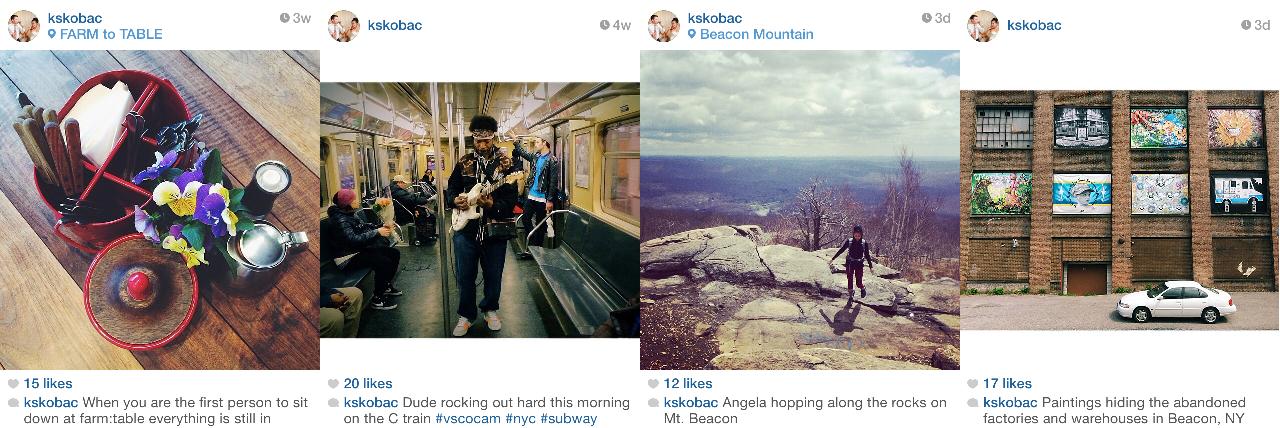View the 20 likes list
Image resolution: width=1280 pixels, height=428 pixels.
pos(368,384)
